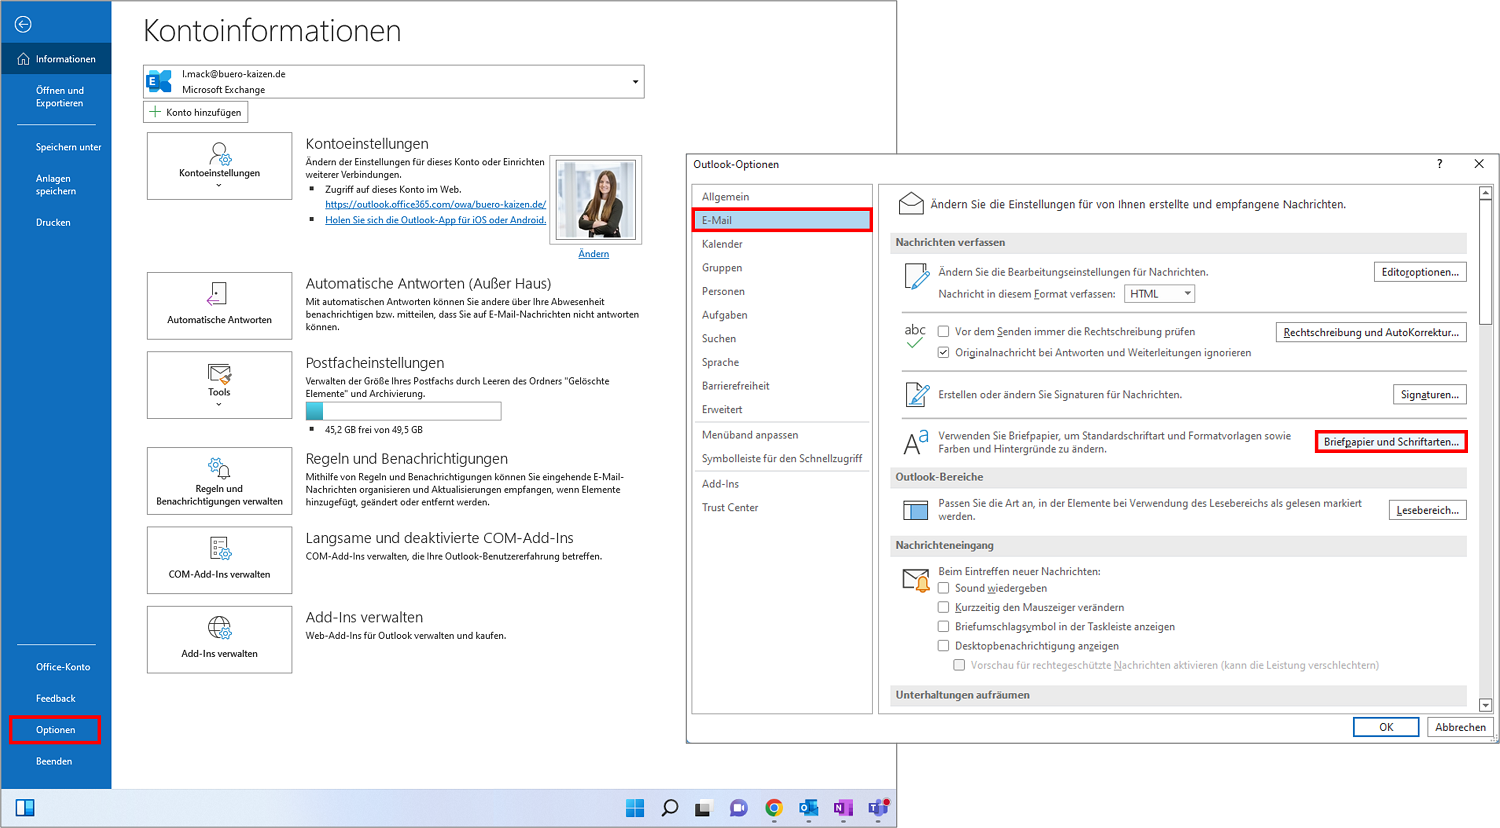Click the options dialog scrollbar down arrow
1500x828 pixels.
1485,705
